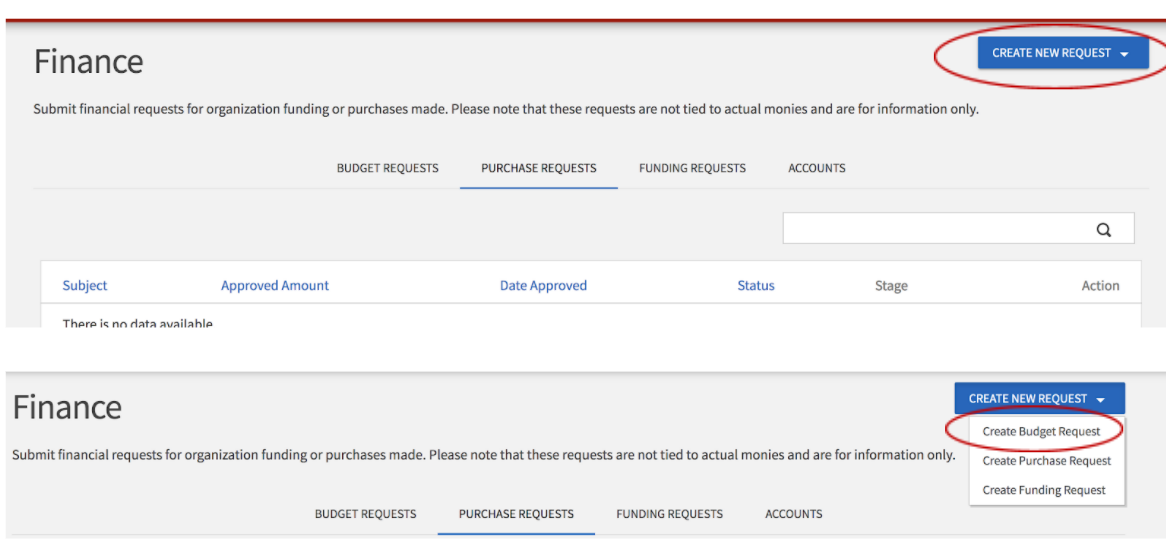1166x543 pixels.
Task: Choose Create Funding Request from the menu
Action: (x=1044, y=490)
